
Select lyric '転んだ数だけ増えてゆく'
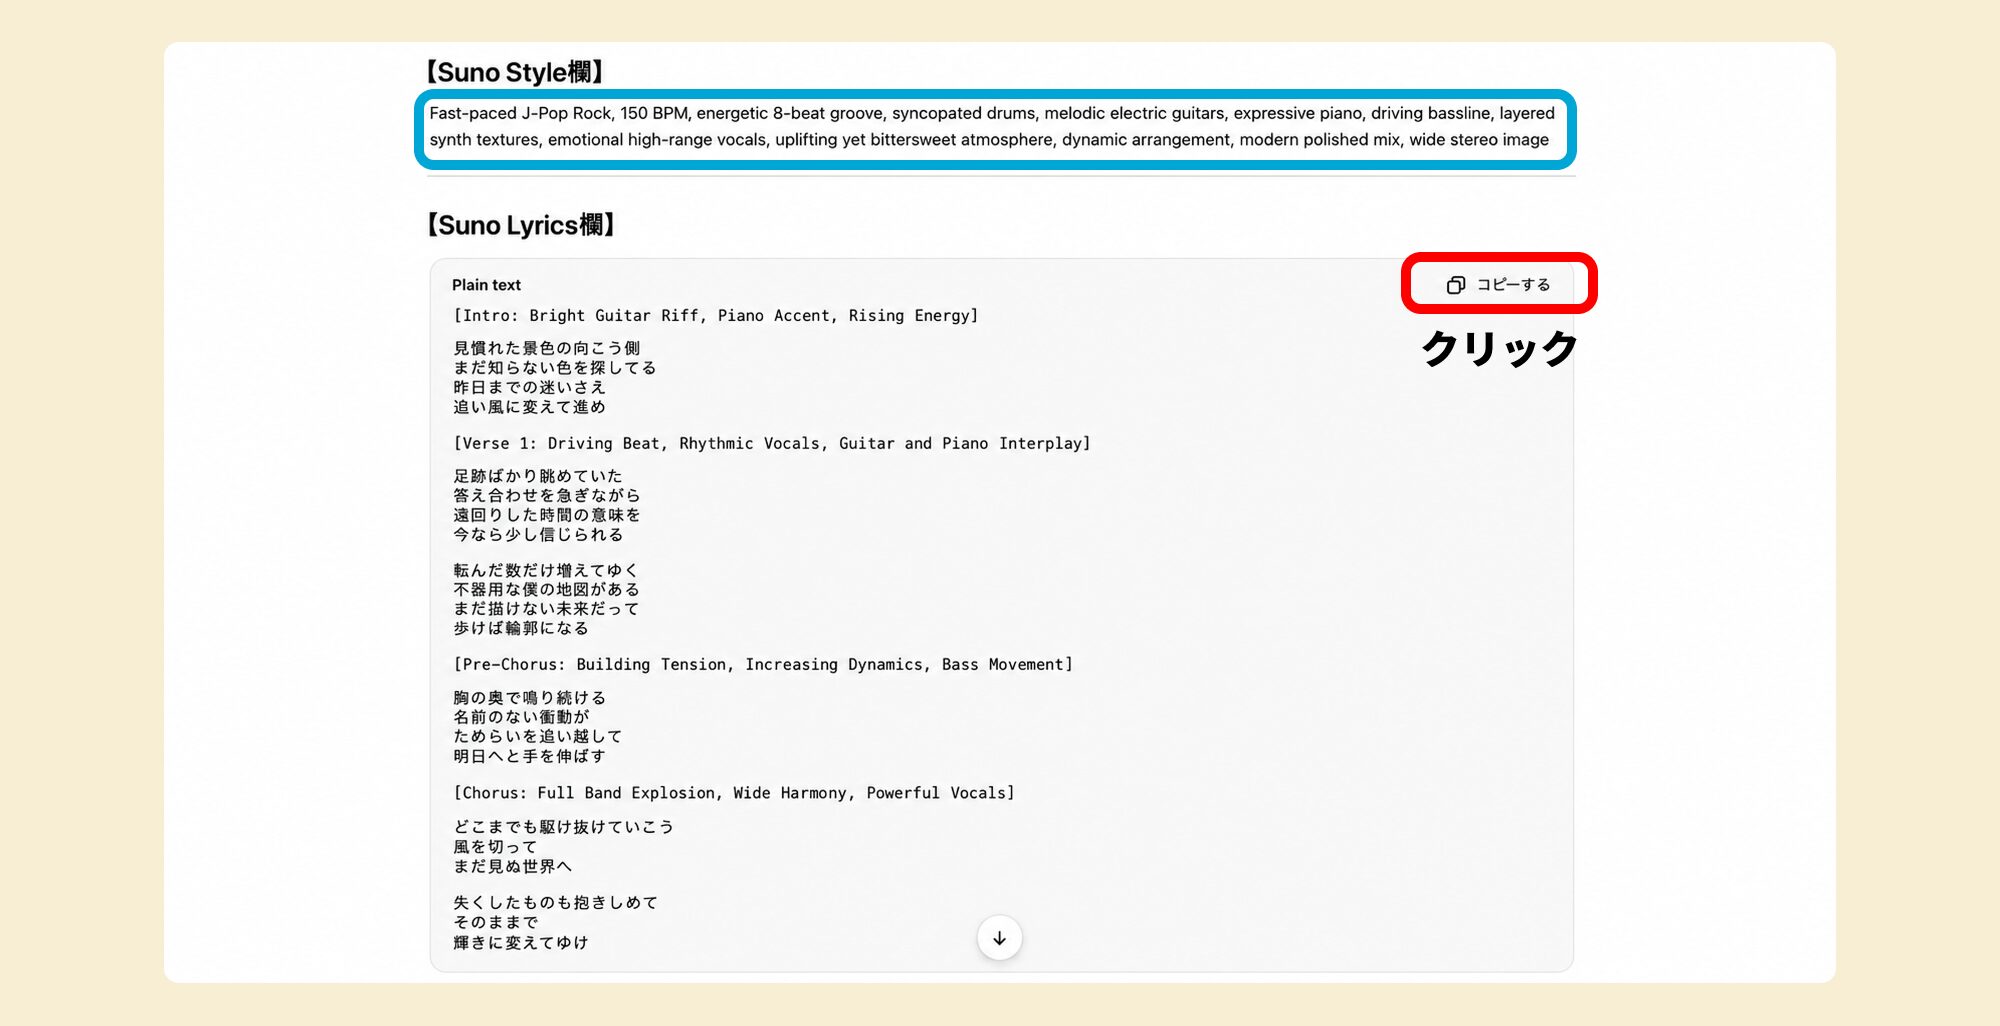[x=546, y=570]
